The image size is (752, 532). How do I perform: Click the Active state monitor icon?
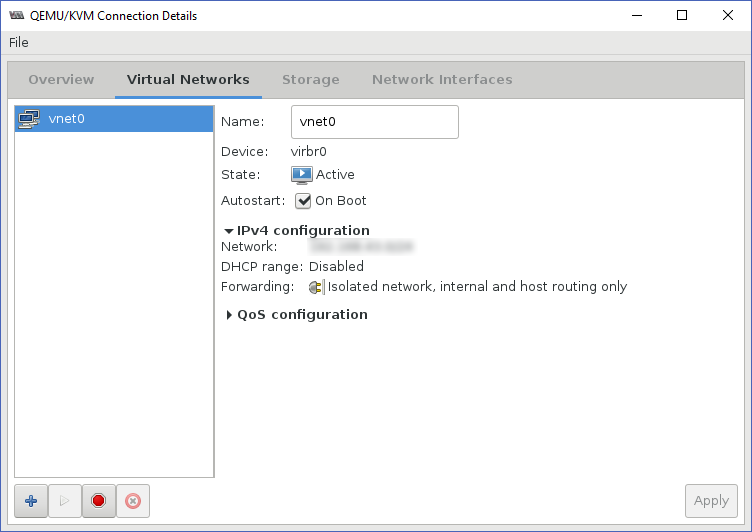pyautogui.click(x=302, y=175)
